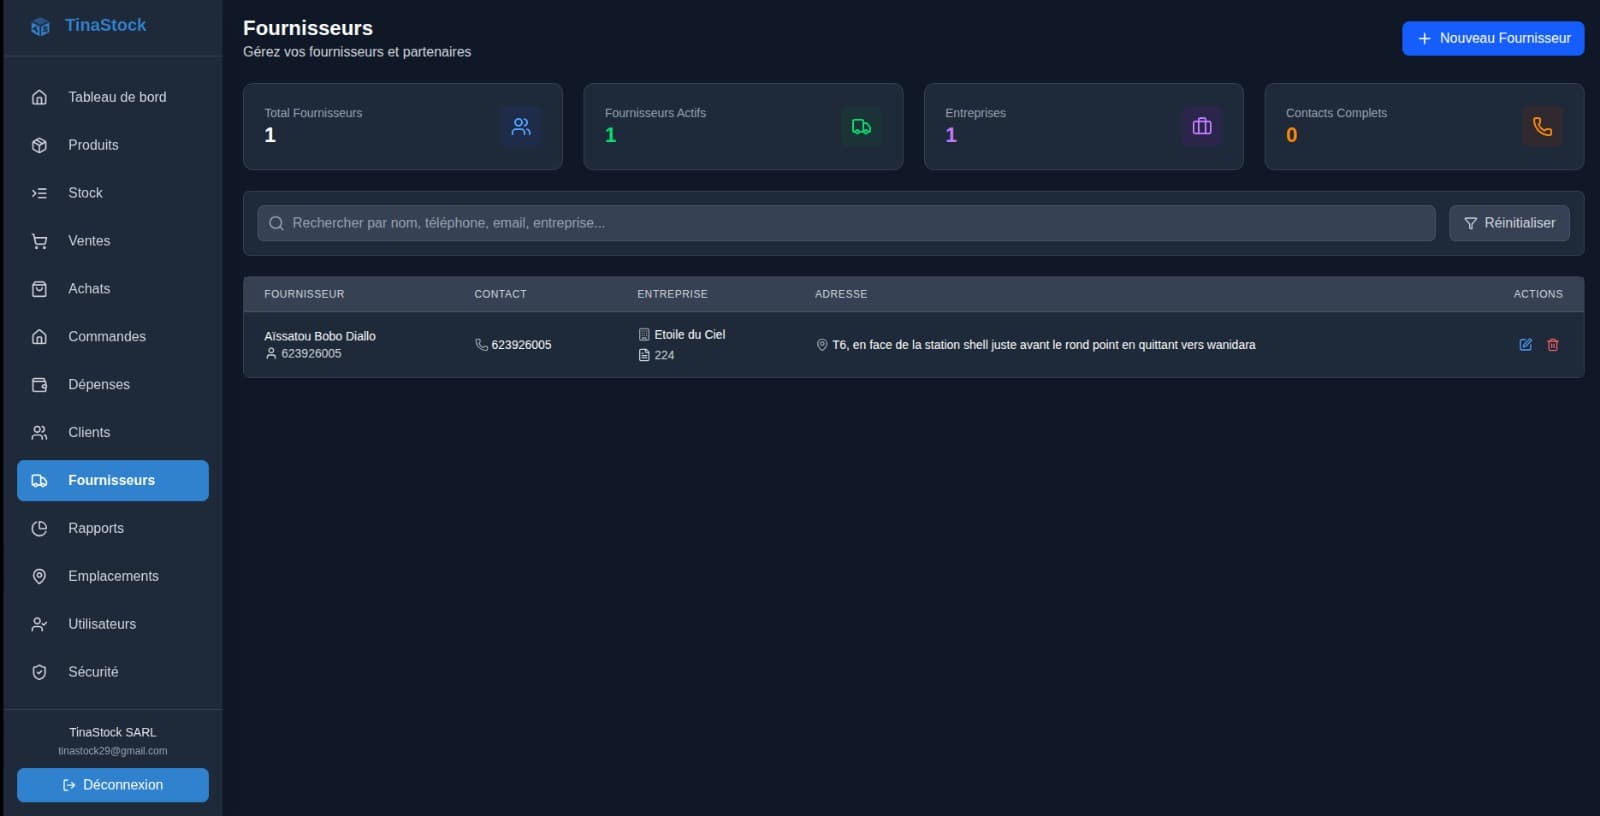Click the briefcase icon in Entreprises card

1202,127
